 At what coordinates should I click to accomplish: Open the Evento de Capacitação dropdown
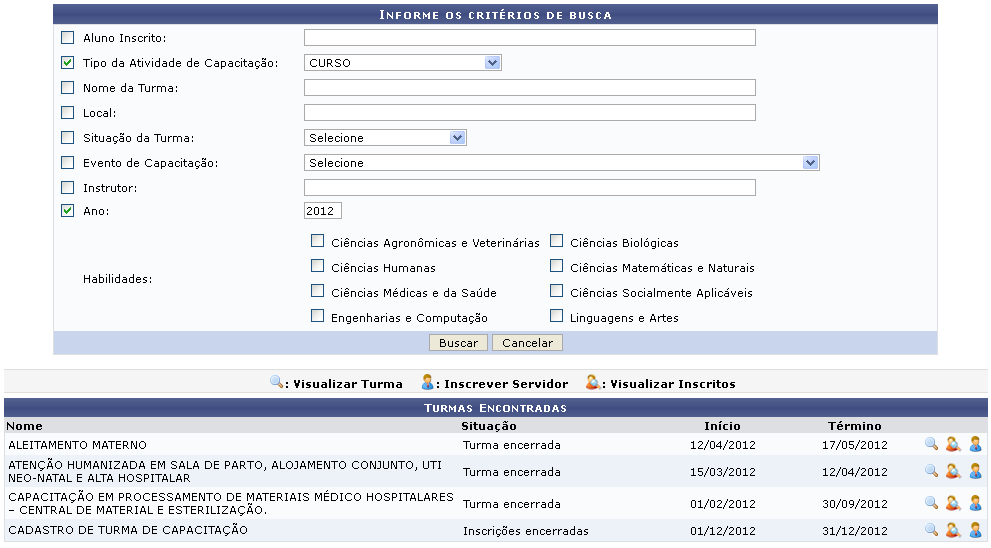click(x=561, y=163)
